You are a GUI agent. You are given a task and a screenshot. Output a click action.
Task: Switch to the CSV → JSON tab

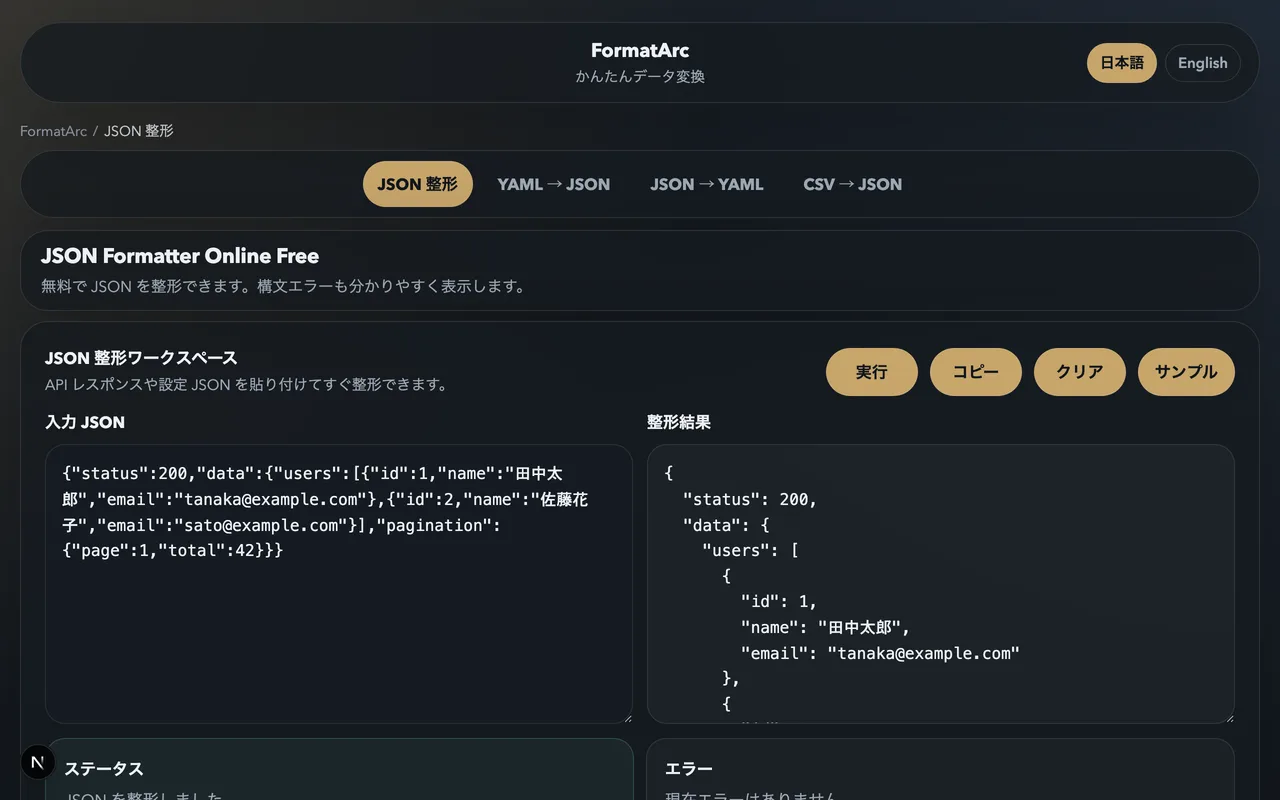pos(852,184)
